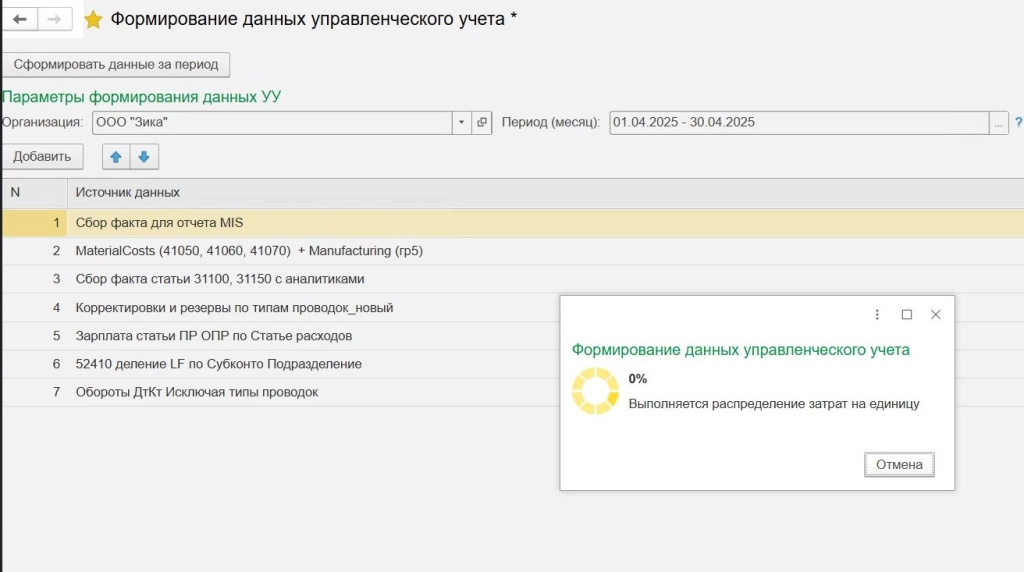Screen dimensions: 1024x572
Task: Move row up with blue up arrow
Action: [x=116, y=157]
